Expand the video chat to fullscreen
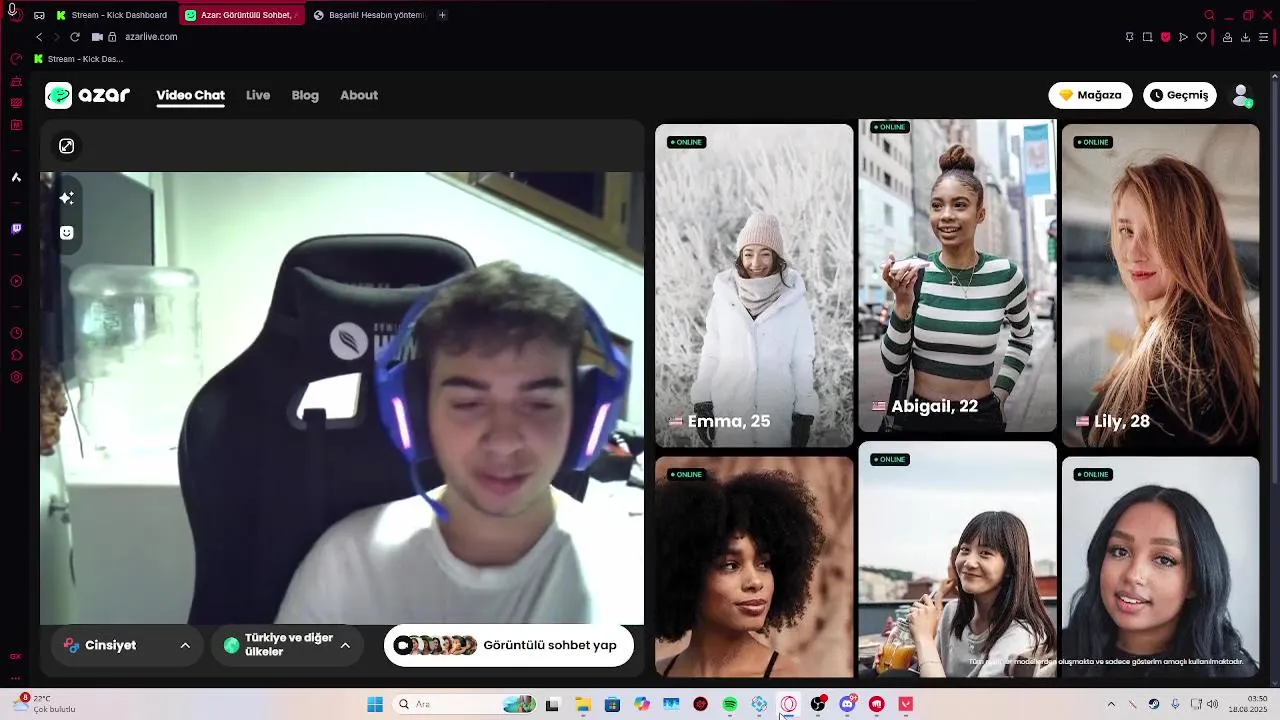This screenshot has height=720, width=1280. point(67,146)
